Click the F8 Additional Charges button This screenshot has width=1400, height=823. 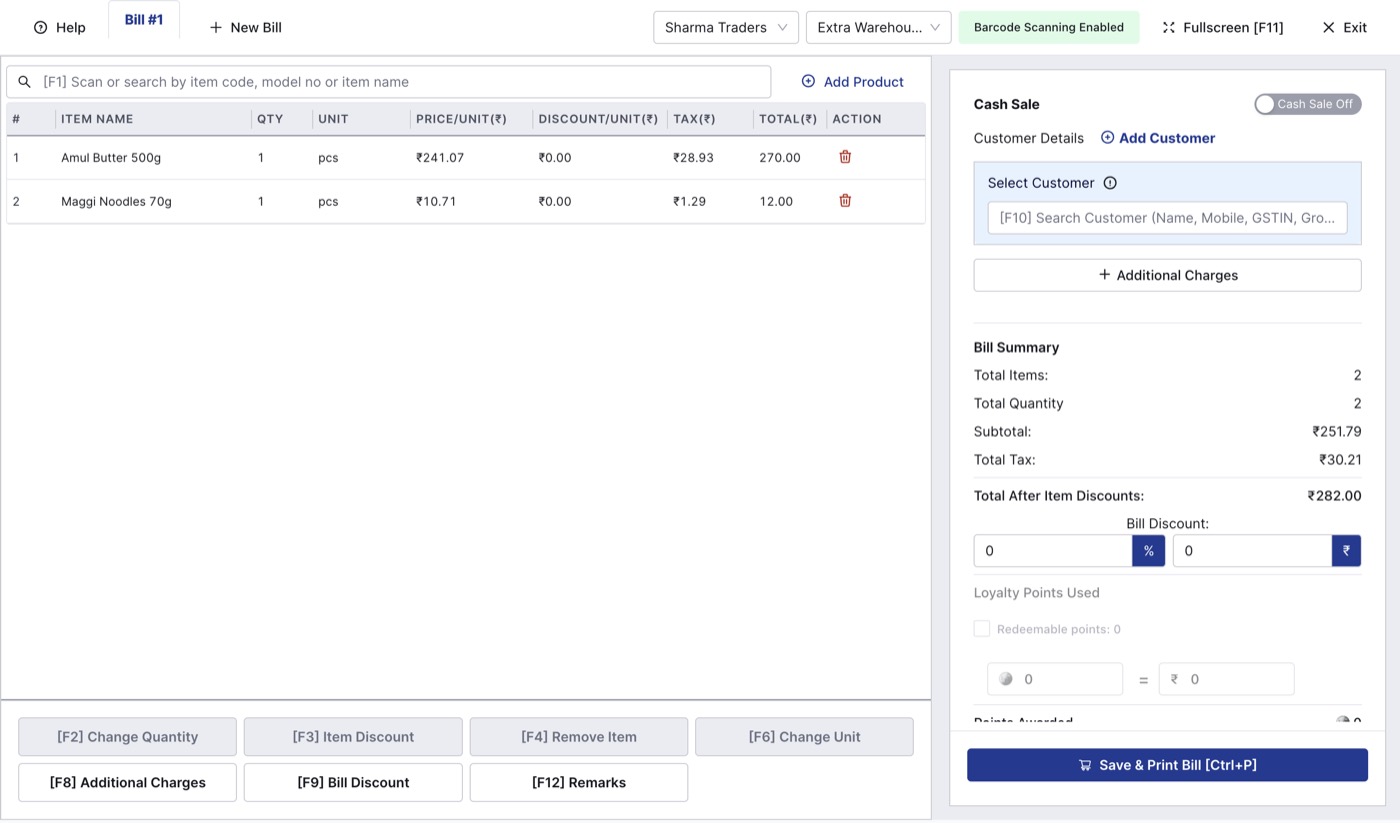coord(128,783)
